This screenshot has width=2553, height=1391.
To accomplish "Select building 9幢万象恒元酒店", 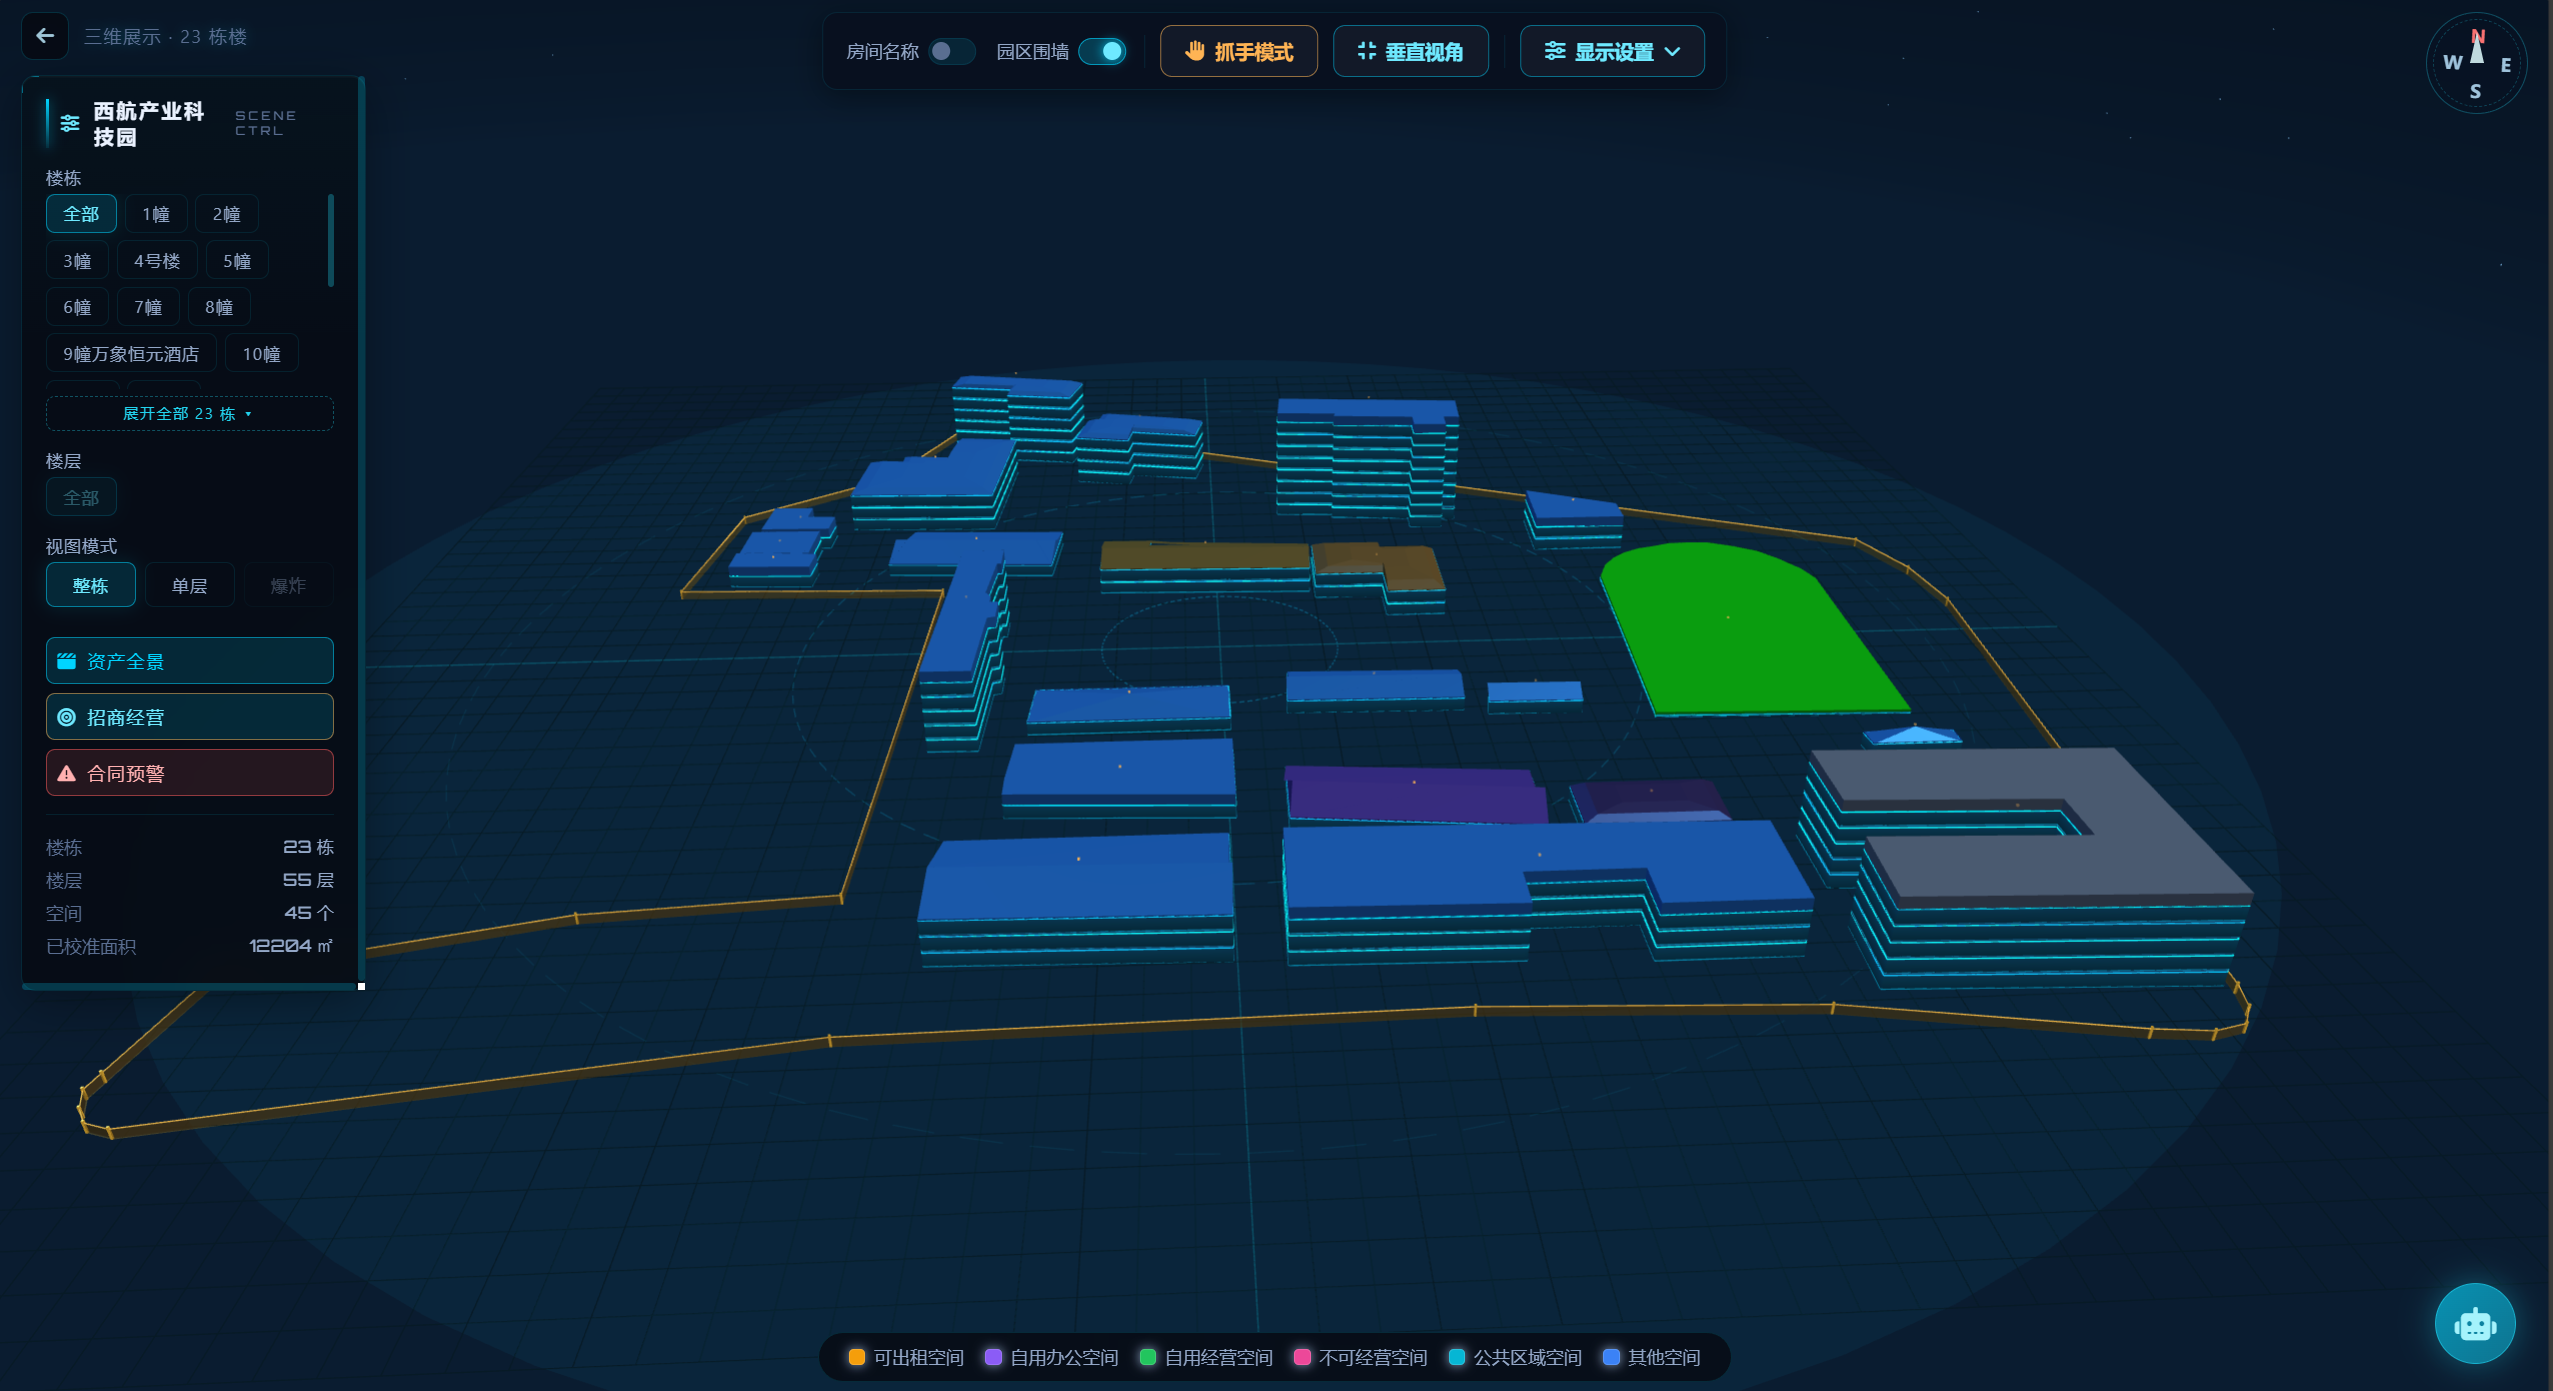I will (131, 354).
